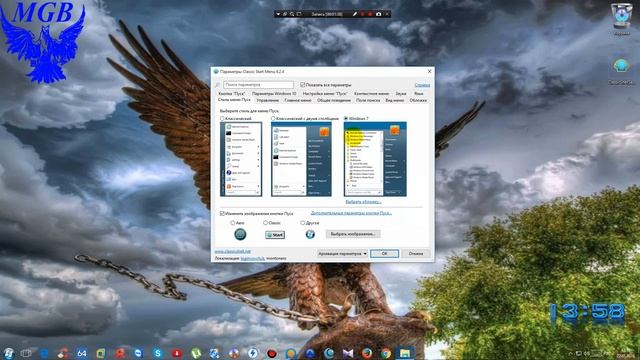This screenshot has width=640, height=360.
Task: Select the 'Классический' style radio button
Action: click(x=222, y=118)
